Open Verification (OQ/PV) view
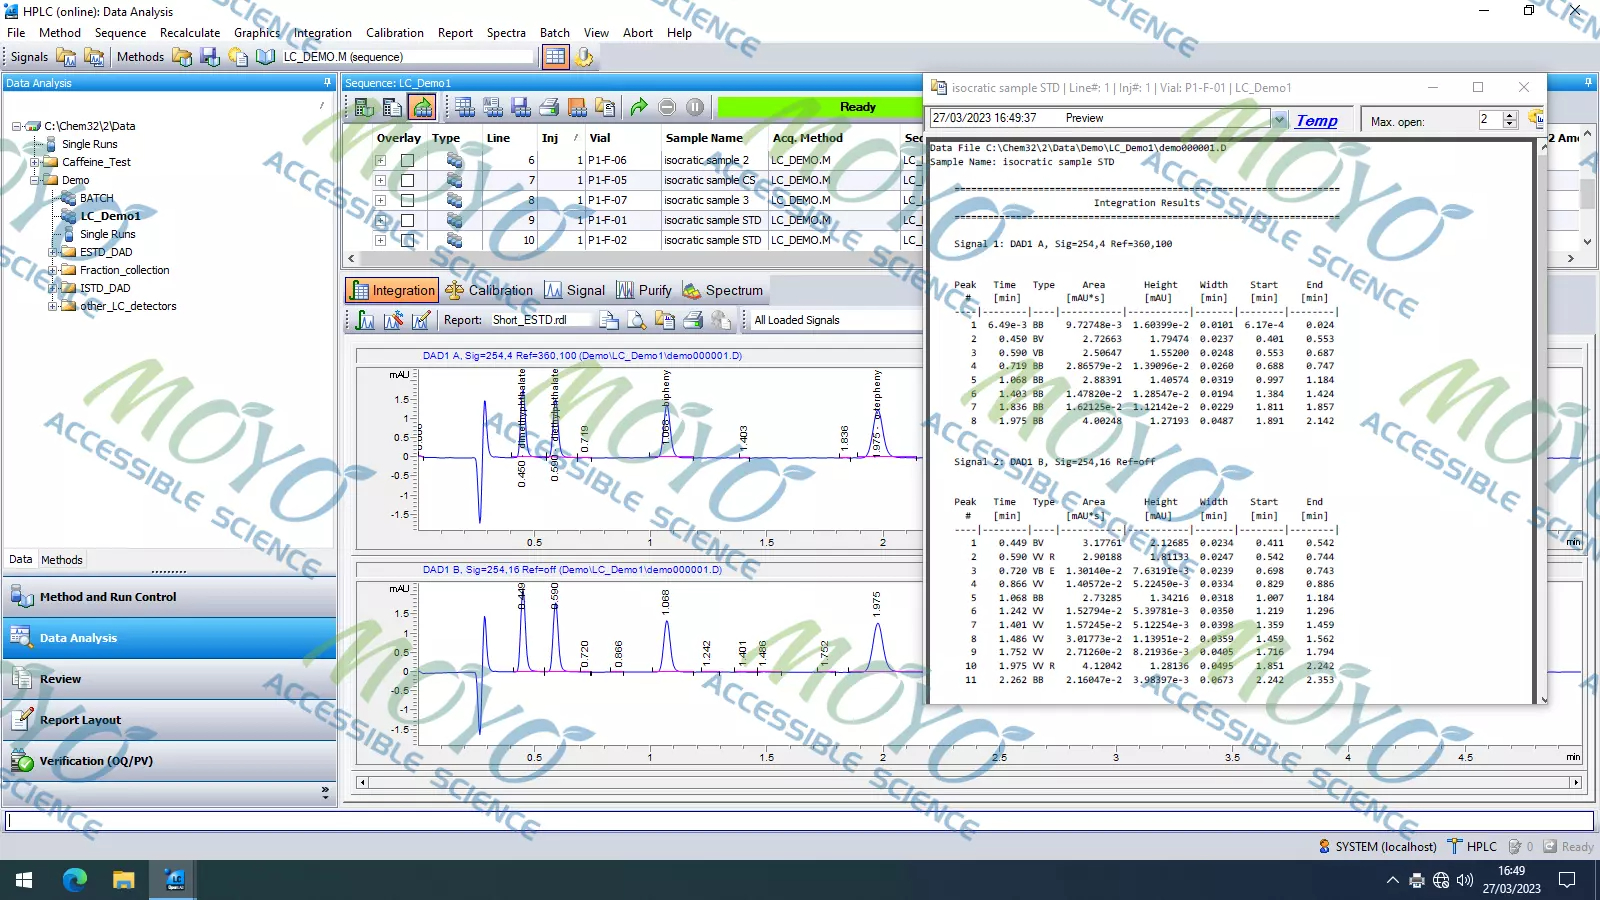 click(169, 761)
